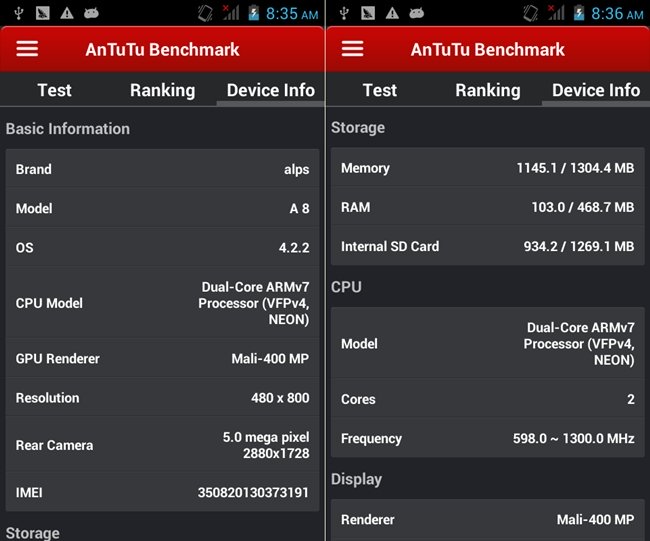Viewport: 650px width, 541px height.
Task: Tap the Cores row
Action: 487,399
